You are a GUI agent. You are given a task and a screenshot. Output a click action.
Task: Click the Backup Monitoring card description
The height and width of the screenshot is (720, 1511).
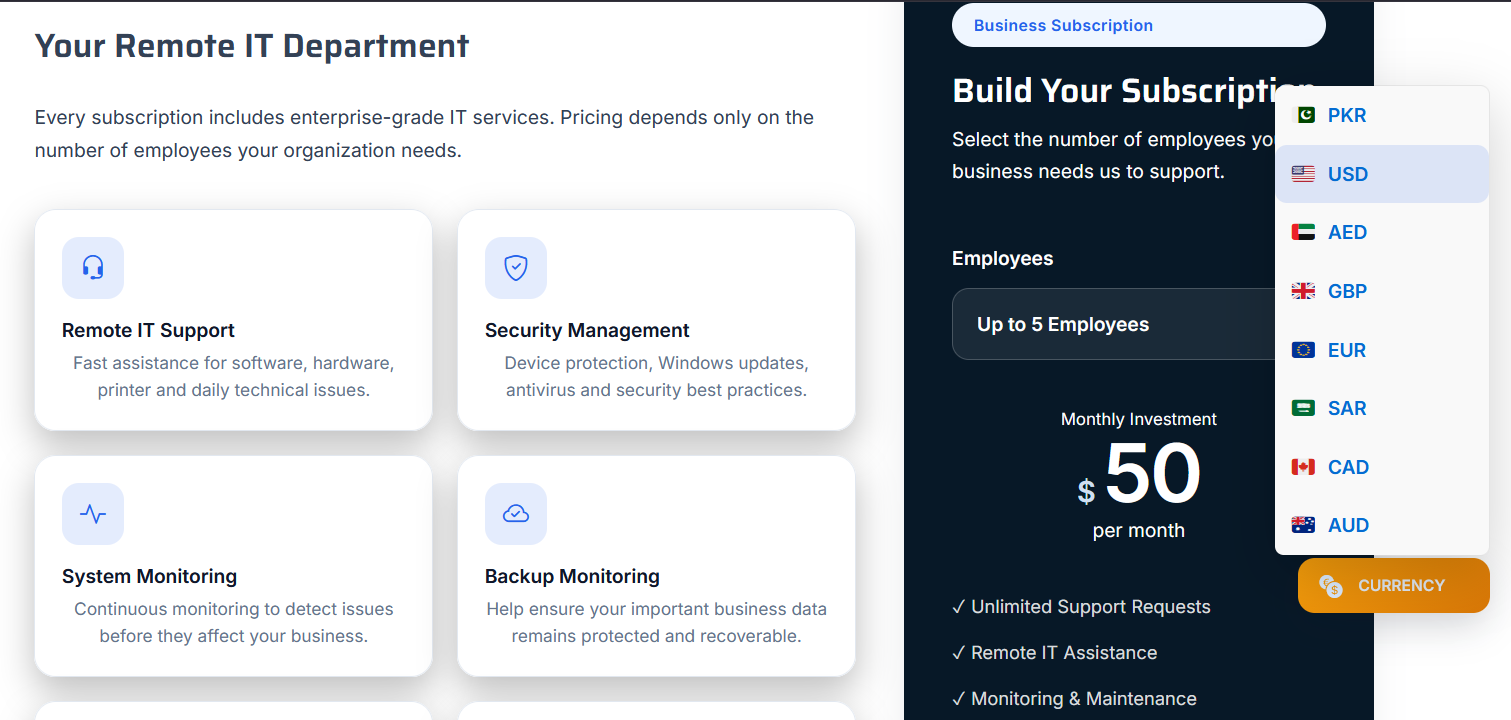tap(656, 622)
